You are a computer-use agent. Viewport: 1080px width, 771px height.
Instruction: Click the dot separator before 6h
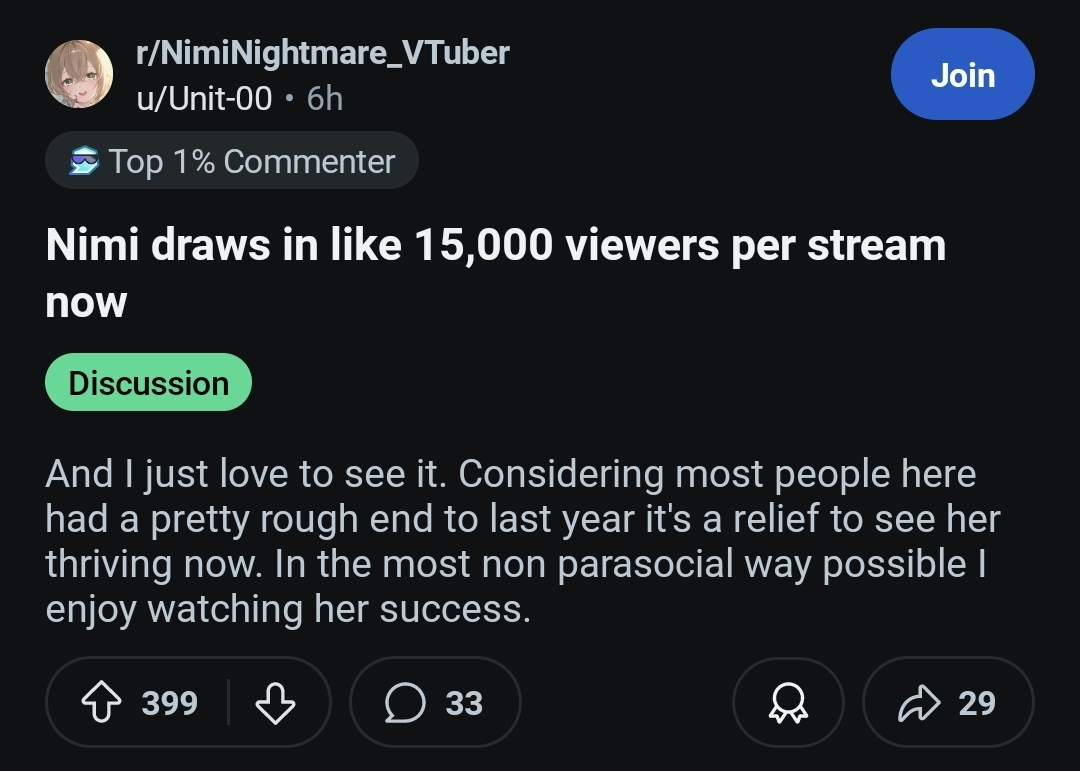click(289, 99)
